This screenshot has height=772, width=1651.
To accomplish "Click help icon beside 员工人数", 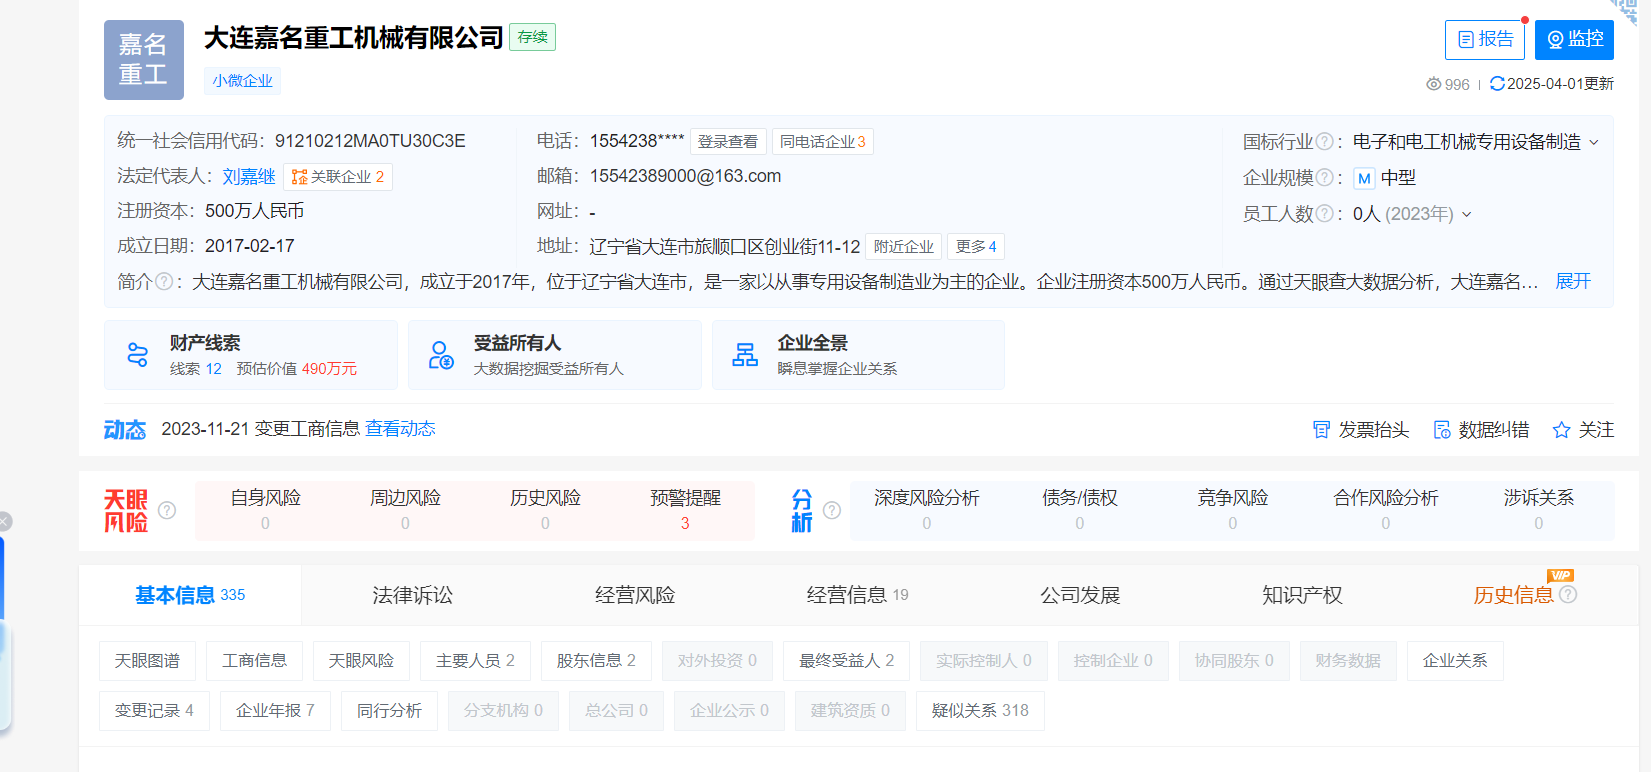I will point(1324,213).
